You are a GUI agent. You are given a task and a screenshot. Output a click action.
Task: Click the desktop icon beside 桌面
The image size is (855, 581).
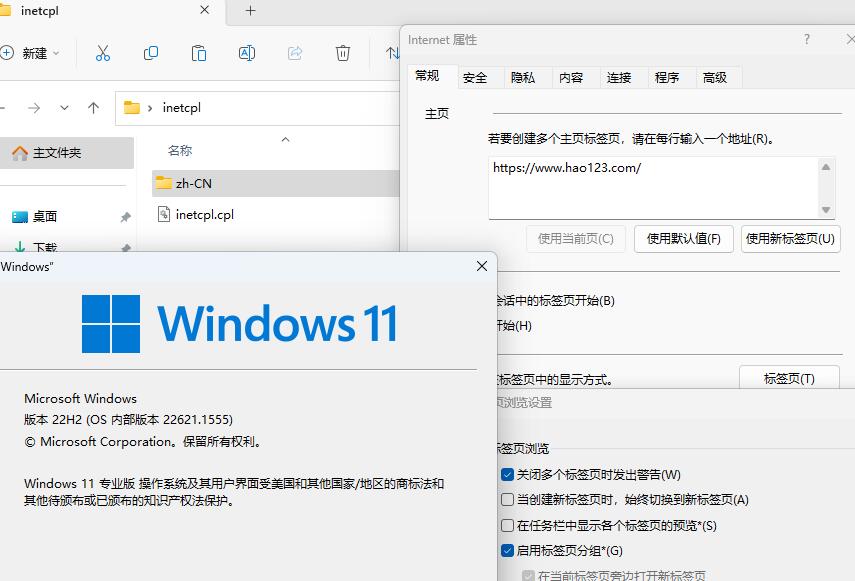(20, 217)
